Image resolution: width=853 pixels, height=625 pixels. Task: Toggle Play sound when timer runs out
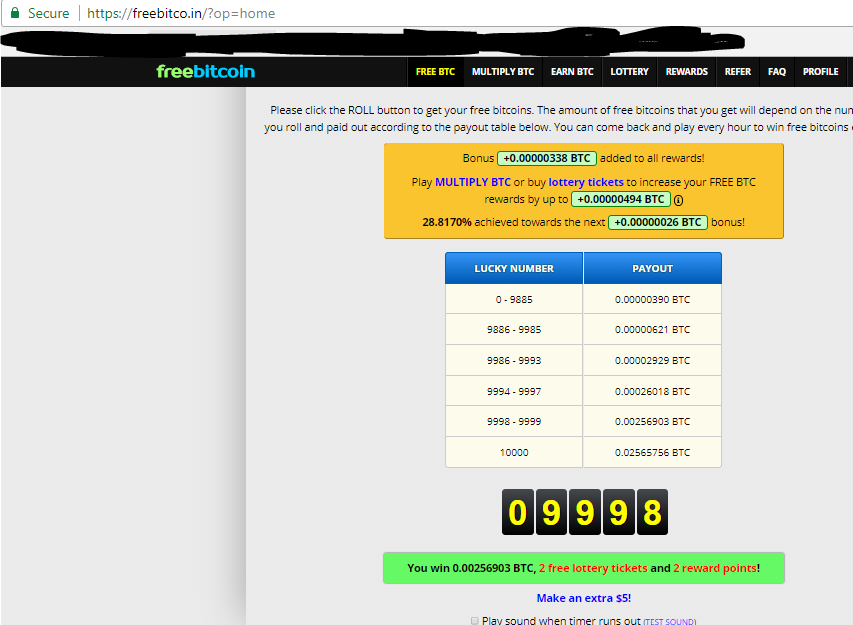475,621
